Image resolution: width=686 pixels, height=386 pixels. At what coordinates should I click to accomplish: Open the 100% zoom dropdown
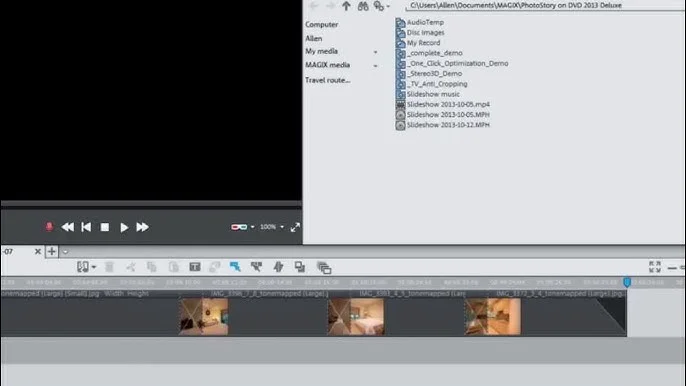click(282, 227)
